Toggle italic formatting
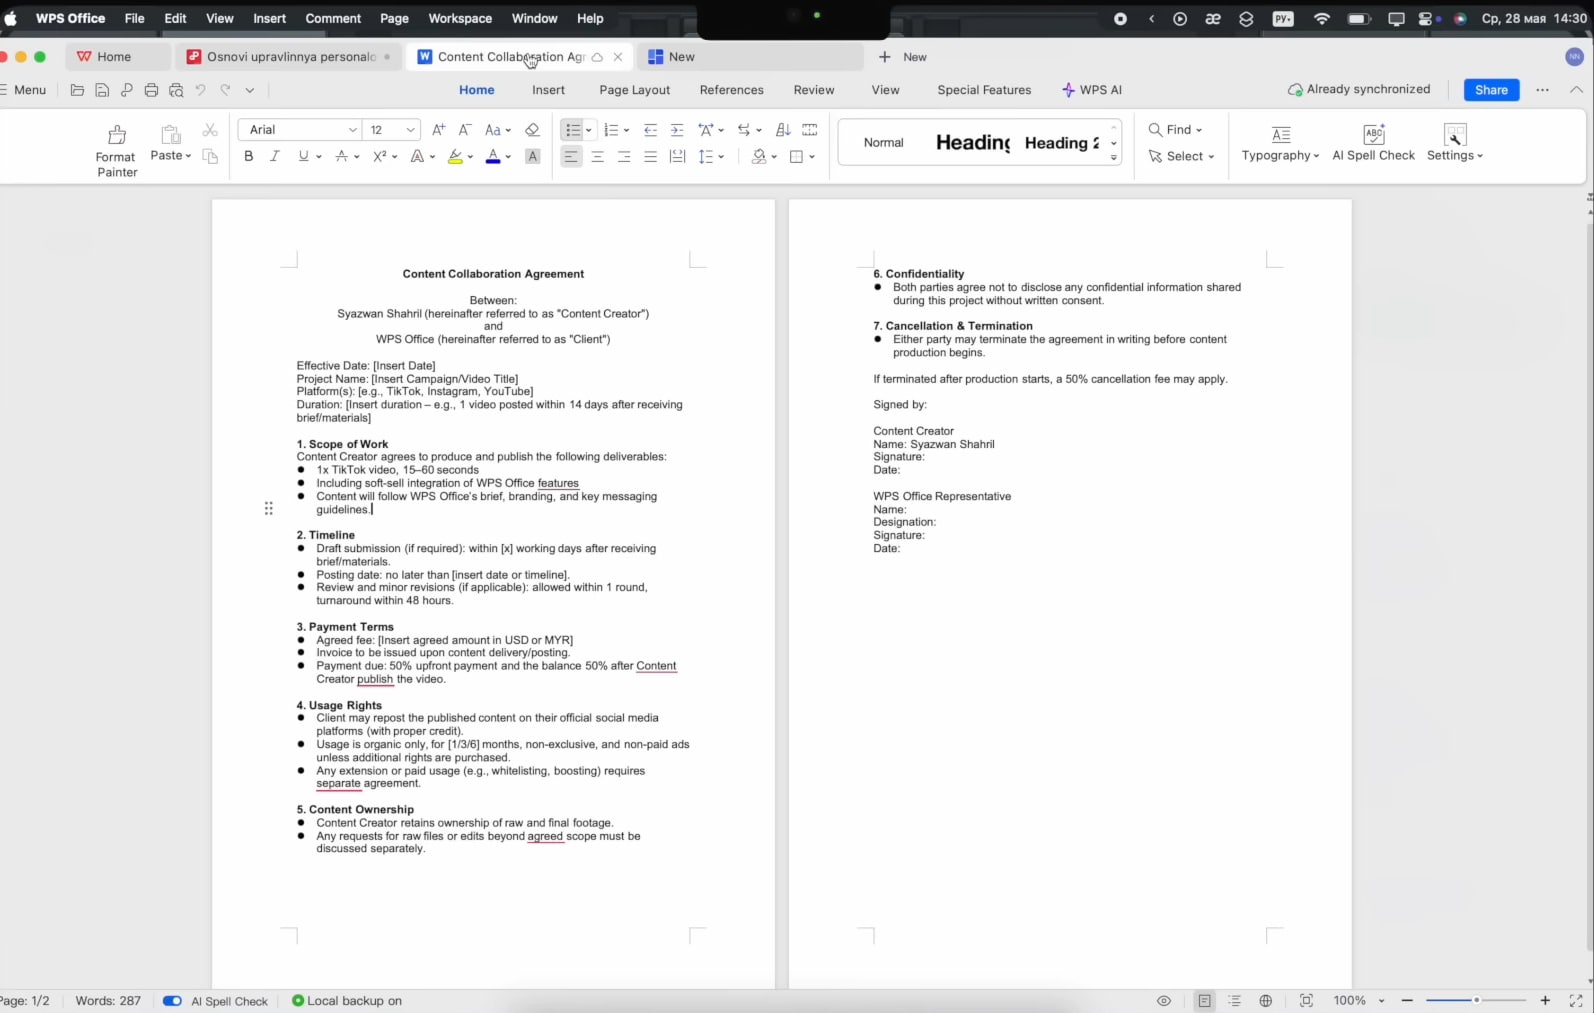Screen dimensions: 1594x1013 (275, 156)
